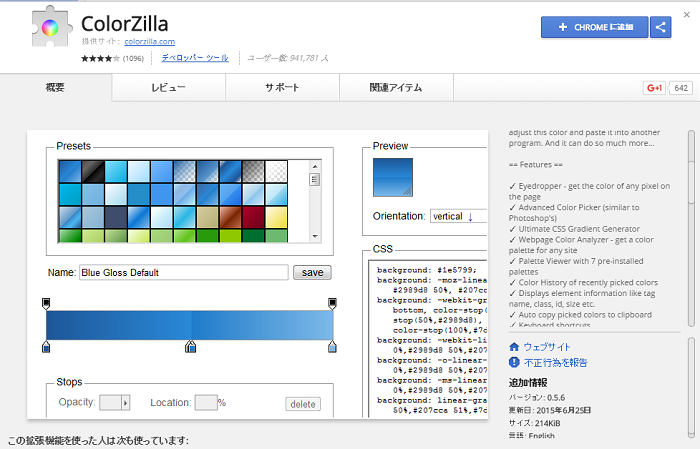Image resolution: width=700 pixels, height=449 pixels.
Task: Click the blue gradient bar
Action: (189, 325)
